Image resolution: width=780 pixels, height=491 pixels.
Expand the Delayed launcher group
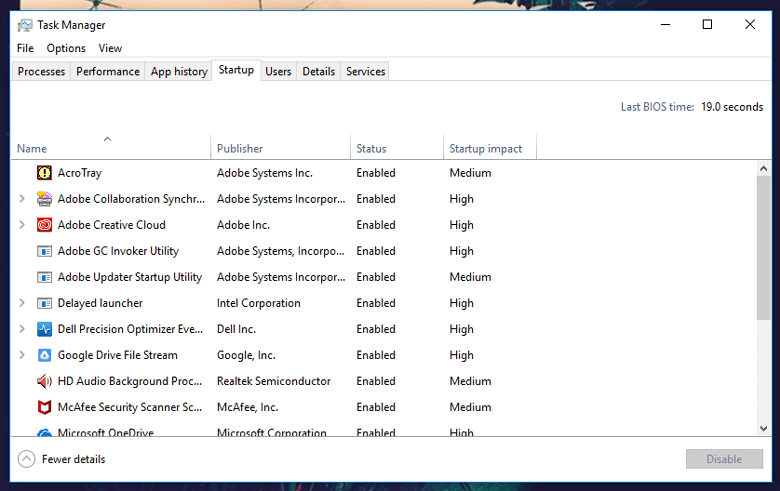(x=22, y=302)
